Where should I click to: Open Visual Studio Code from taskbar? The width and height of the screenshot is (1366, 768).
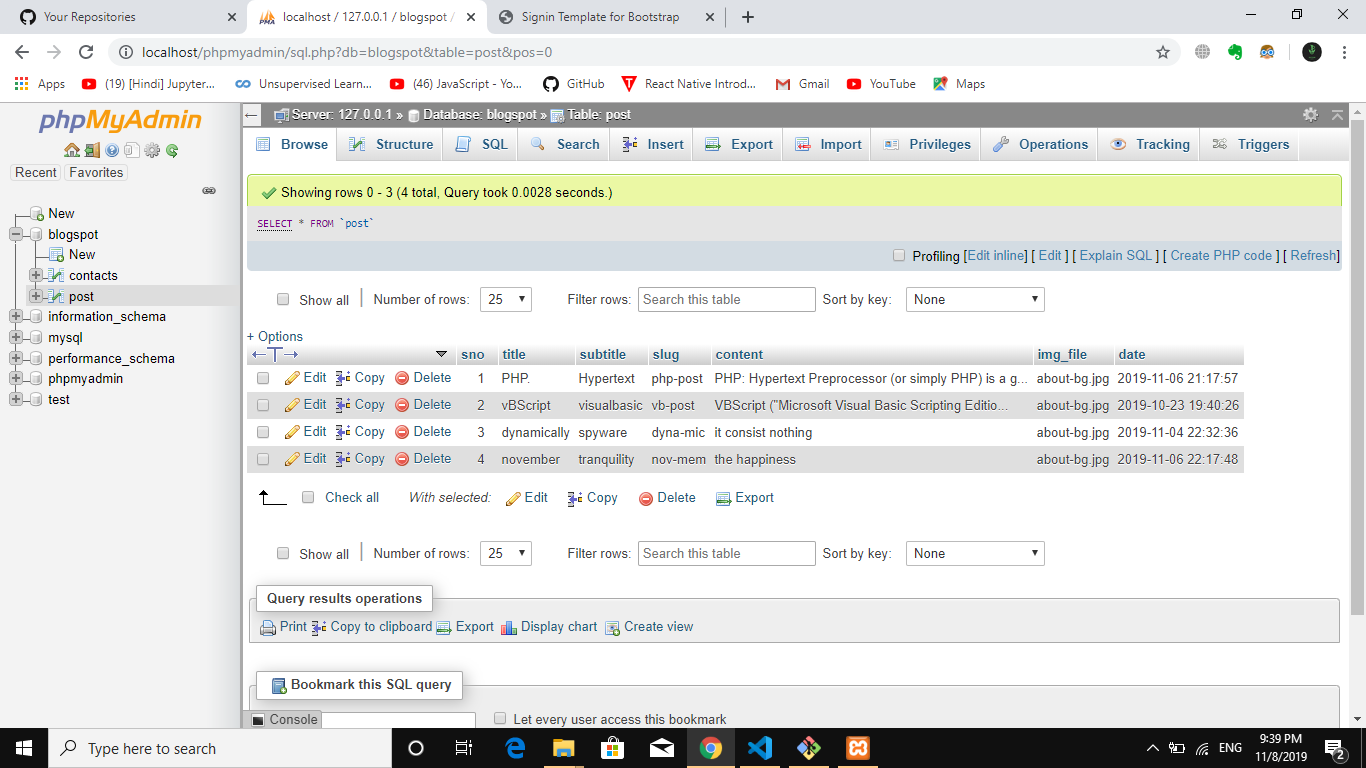click(x=760, y=748)
